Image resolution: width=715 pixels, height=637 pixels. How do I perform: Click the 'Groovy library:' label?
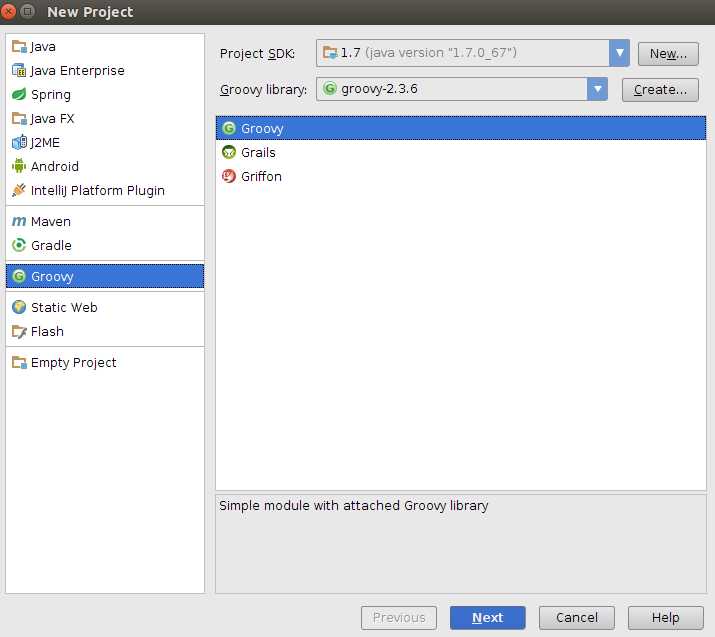[263, 89]
